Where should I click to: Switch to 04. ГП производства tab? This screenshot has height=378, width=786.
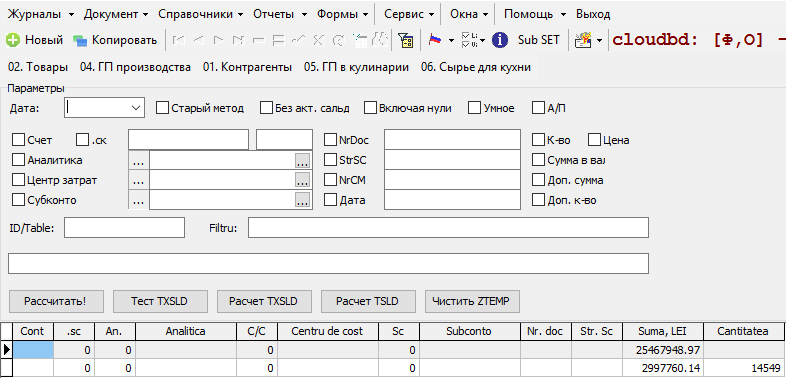[135, 67]
